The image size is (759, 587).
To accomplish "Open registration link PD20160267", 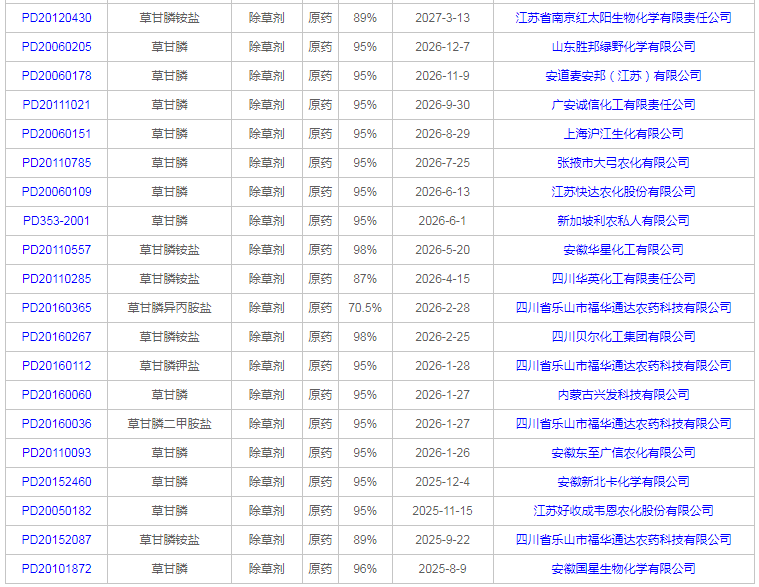I will 57,337.
